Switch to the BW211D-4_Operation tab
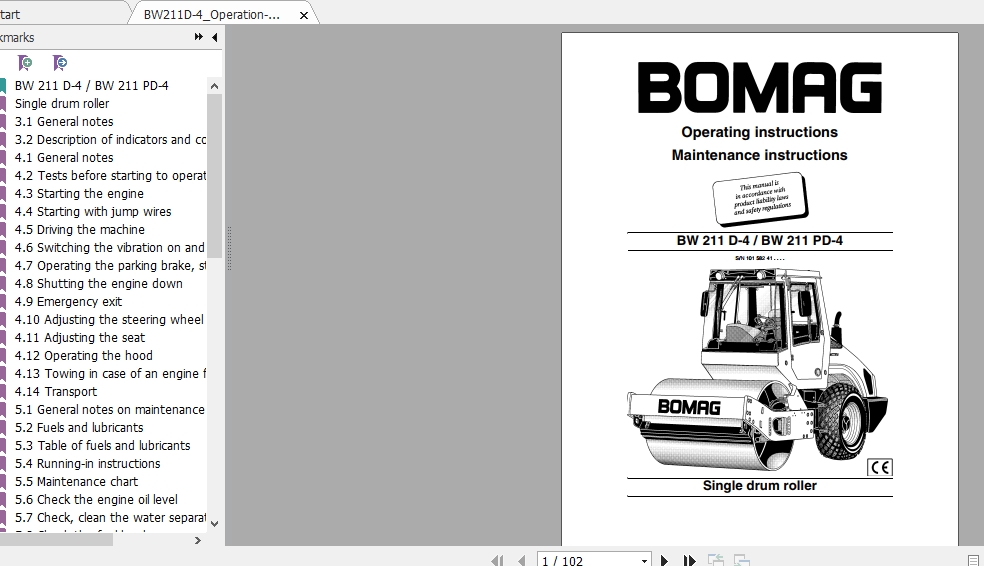 pos(211,15)
